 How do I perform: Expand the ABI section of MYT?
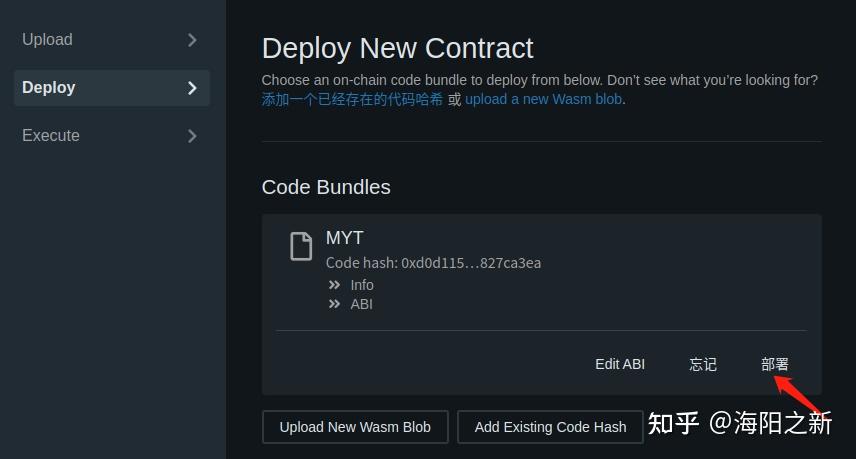350,304
